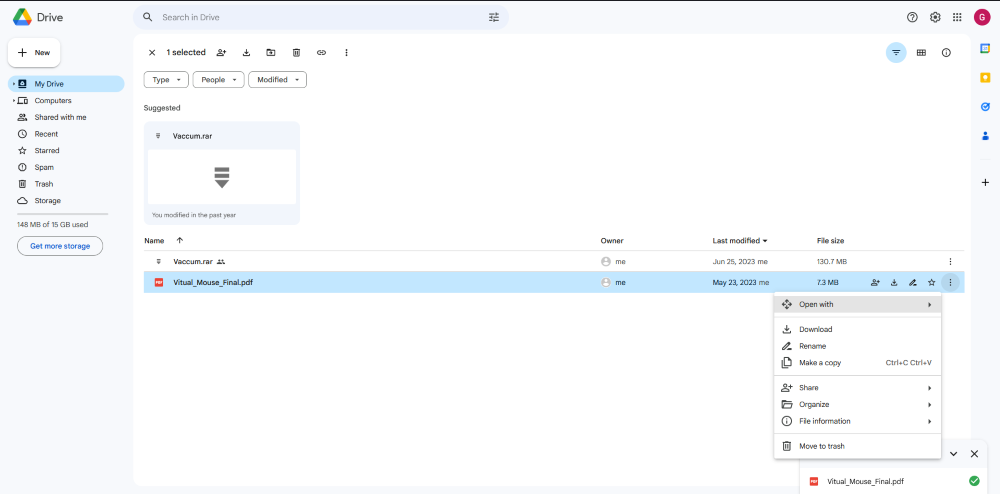
Task: Open the People filter dropdown
Action: coord(219,80)
